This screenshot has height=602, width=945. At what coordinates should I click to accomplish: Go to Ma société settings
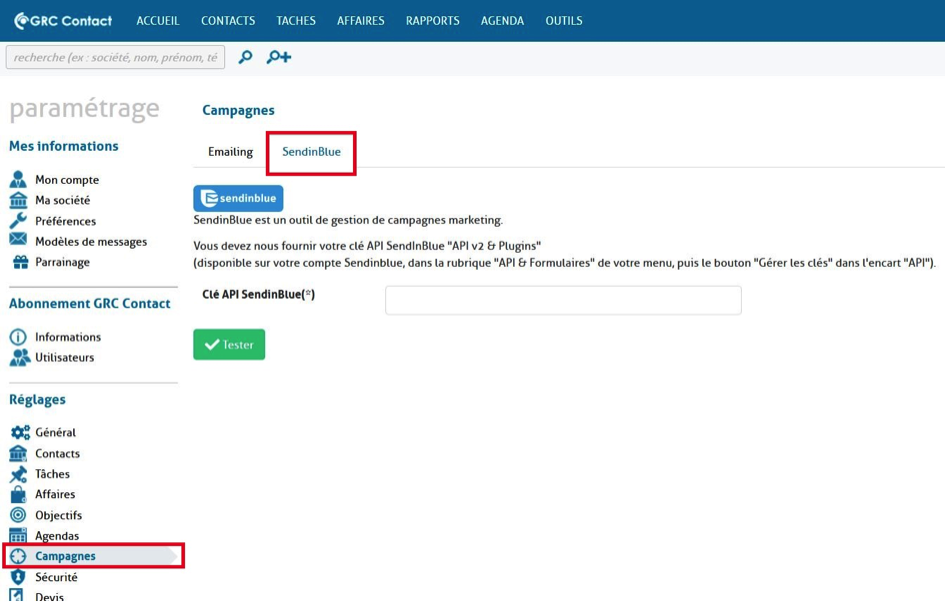pos(62,200)
